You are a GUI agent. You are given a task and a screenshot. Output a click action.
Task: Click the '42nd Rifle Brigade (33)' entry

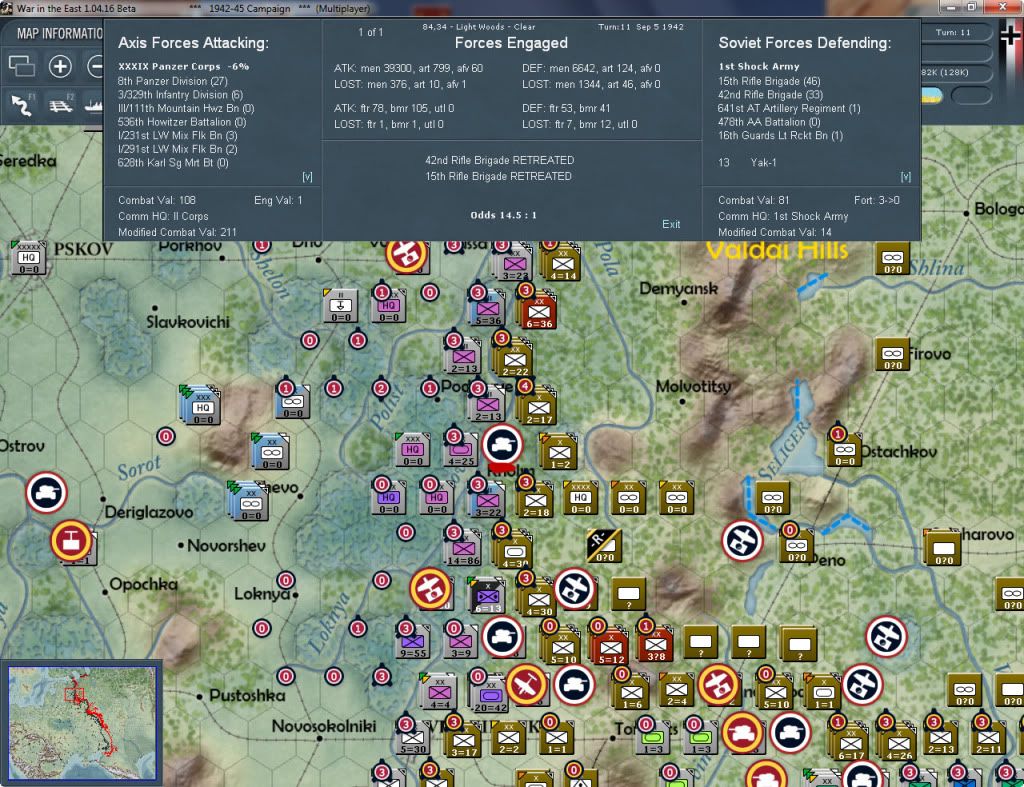click(771, 95)
